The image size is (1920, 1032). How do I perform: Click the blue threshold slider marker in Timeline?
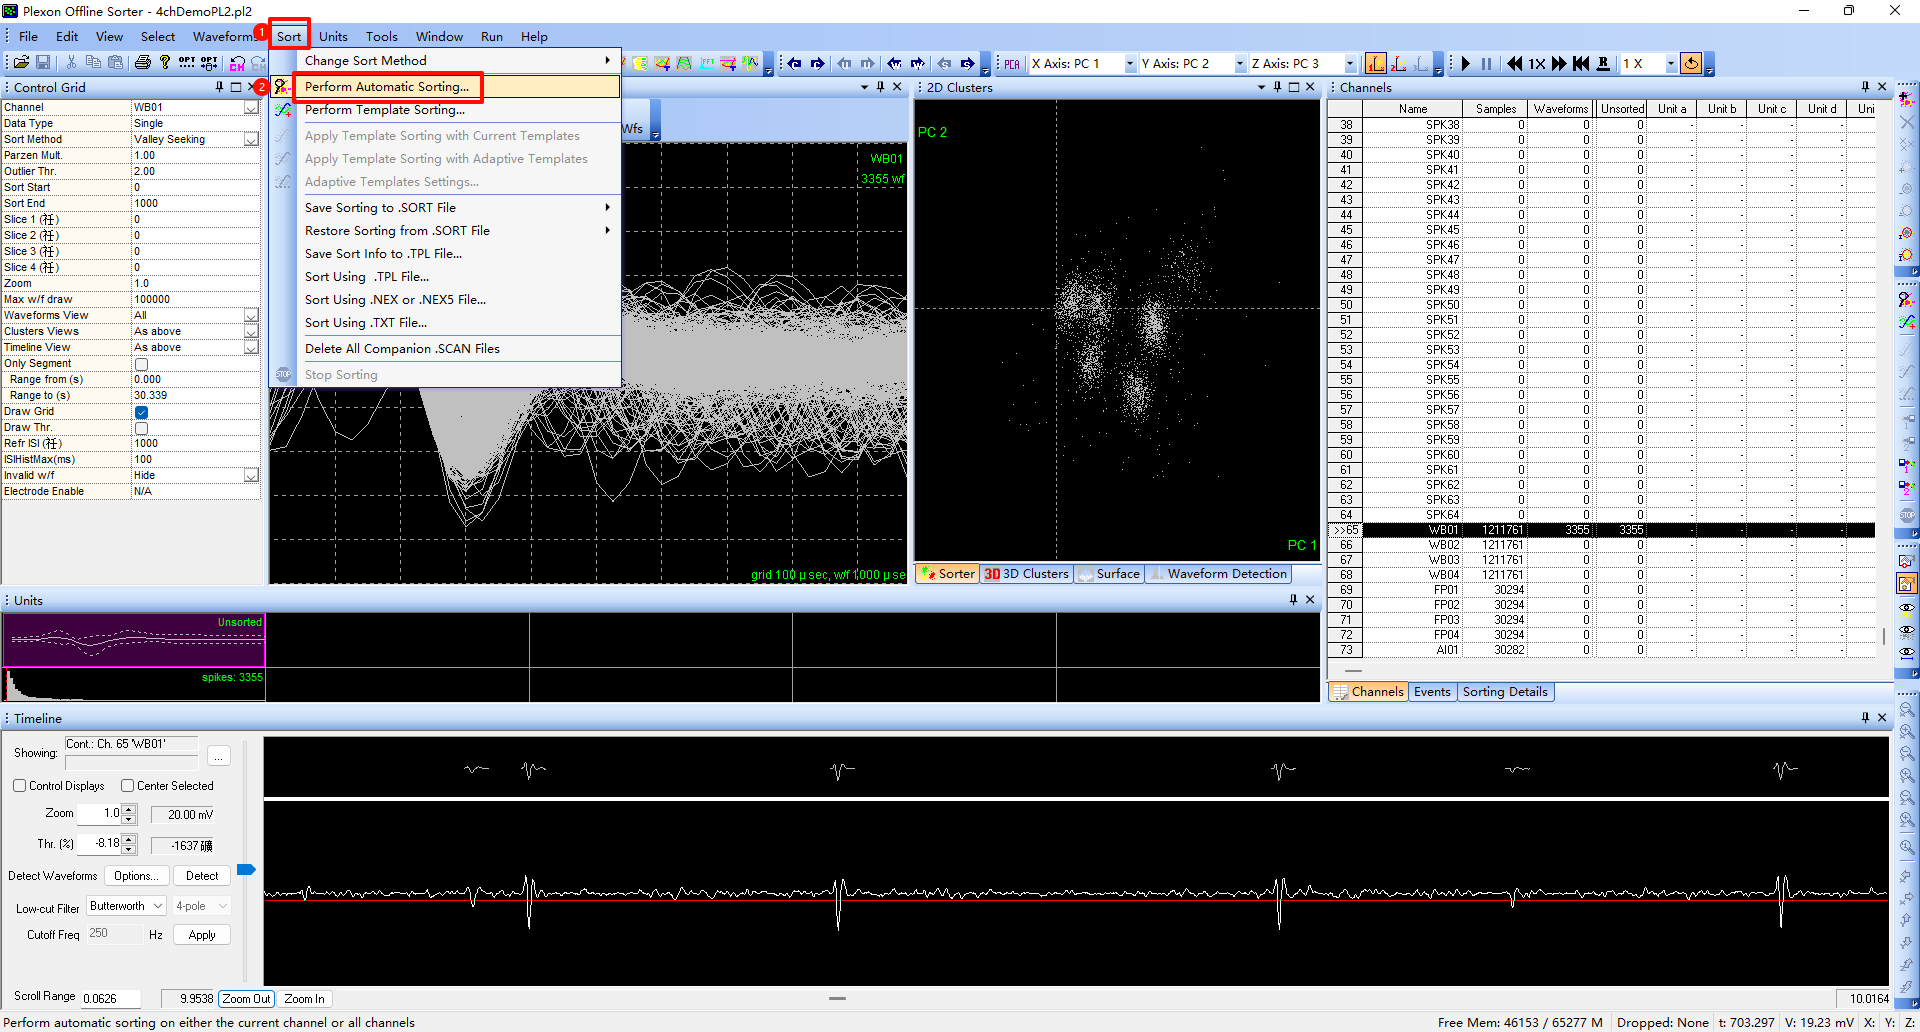tap(246, 870)
